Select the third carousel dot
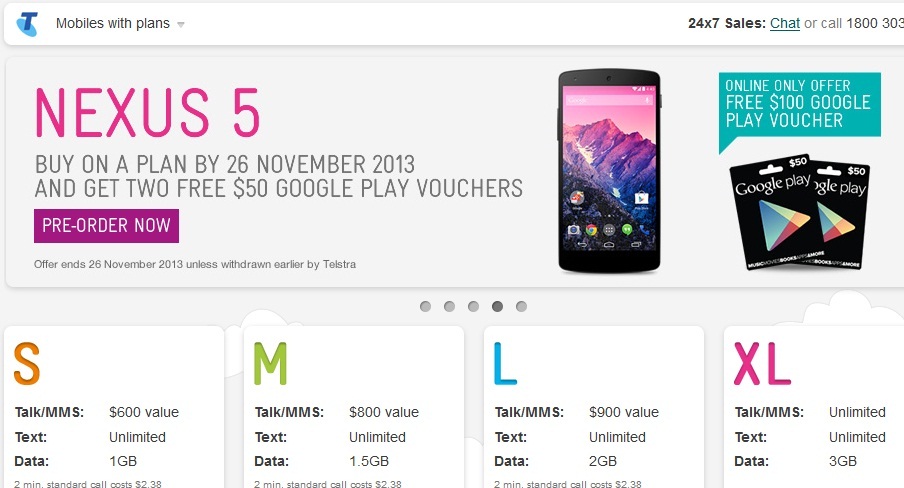This screenshot has height=488, width=904. [x=473, y=306]
